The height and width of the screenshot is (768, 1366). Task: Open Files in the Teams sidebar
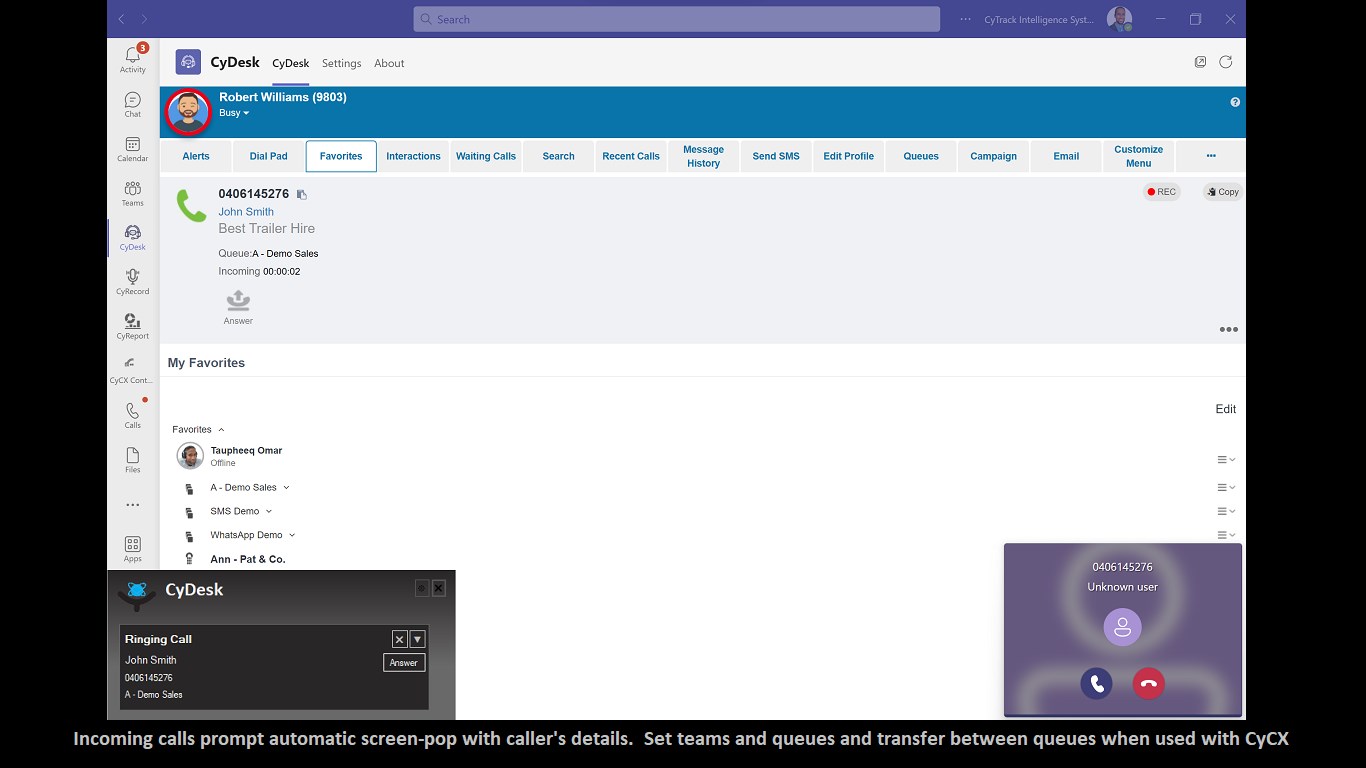[133, 460]
